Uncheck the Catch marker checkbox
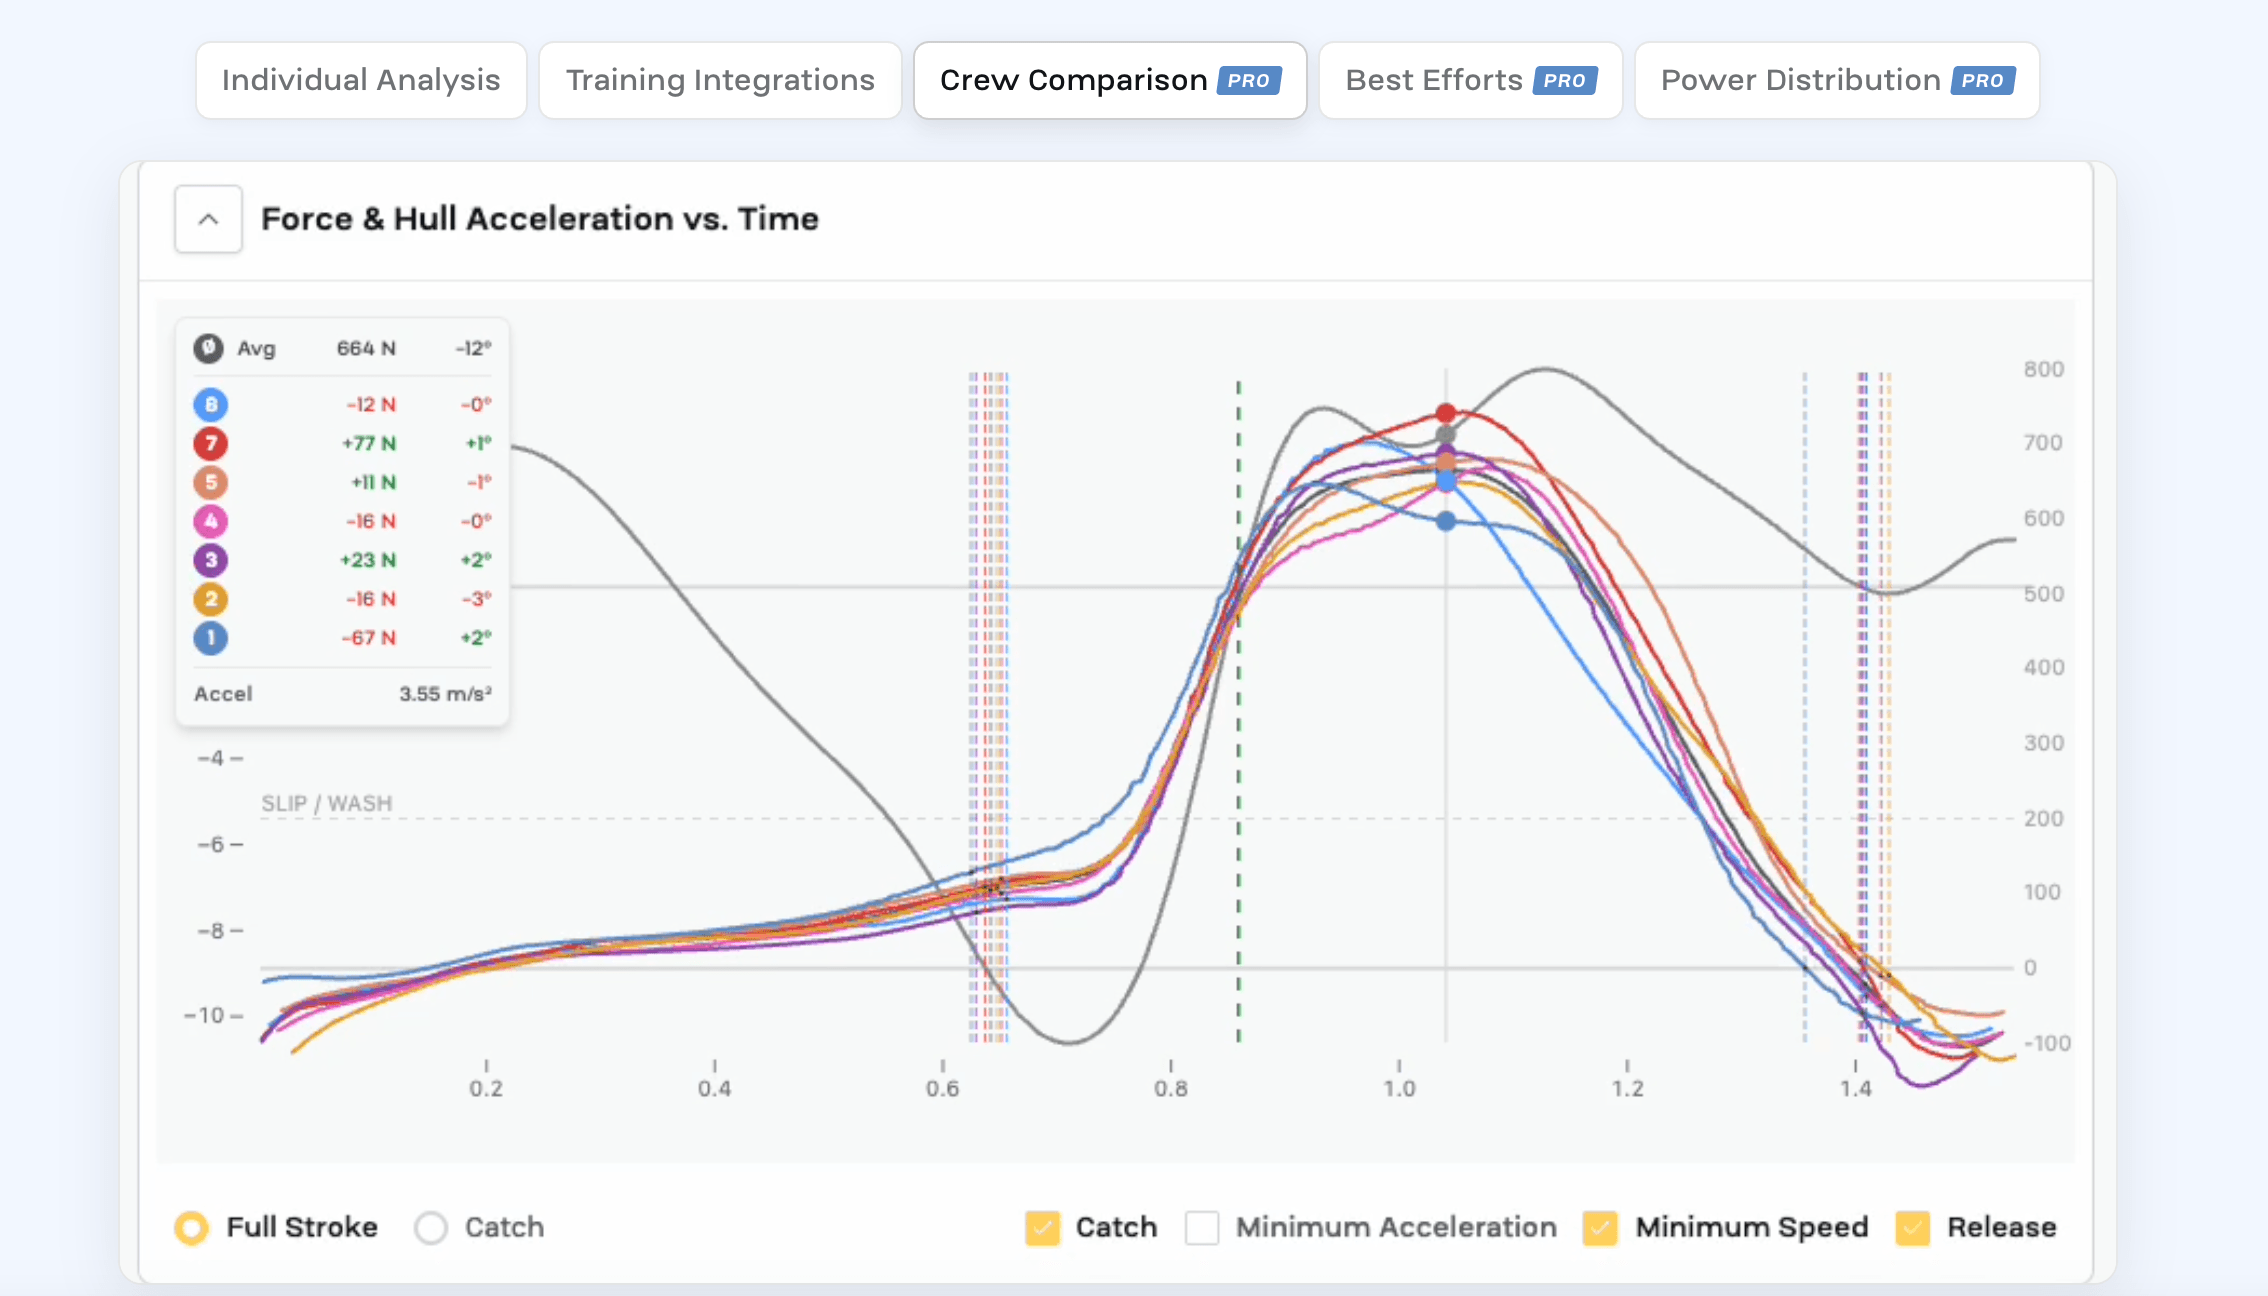The height and width of the screenshot is (1296, 2268). [x=1042, y=1227]
